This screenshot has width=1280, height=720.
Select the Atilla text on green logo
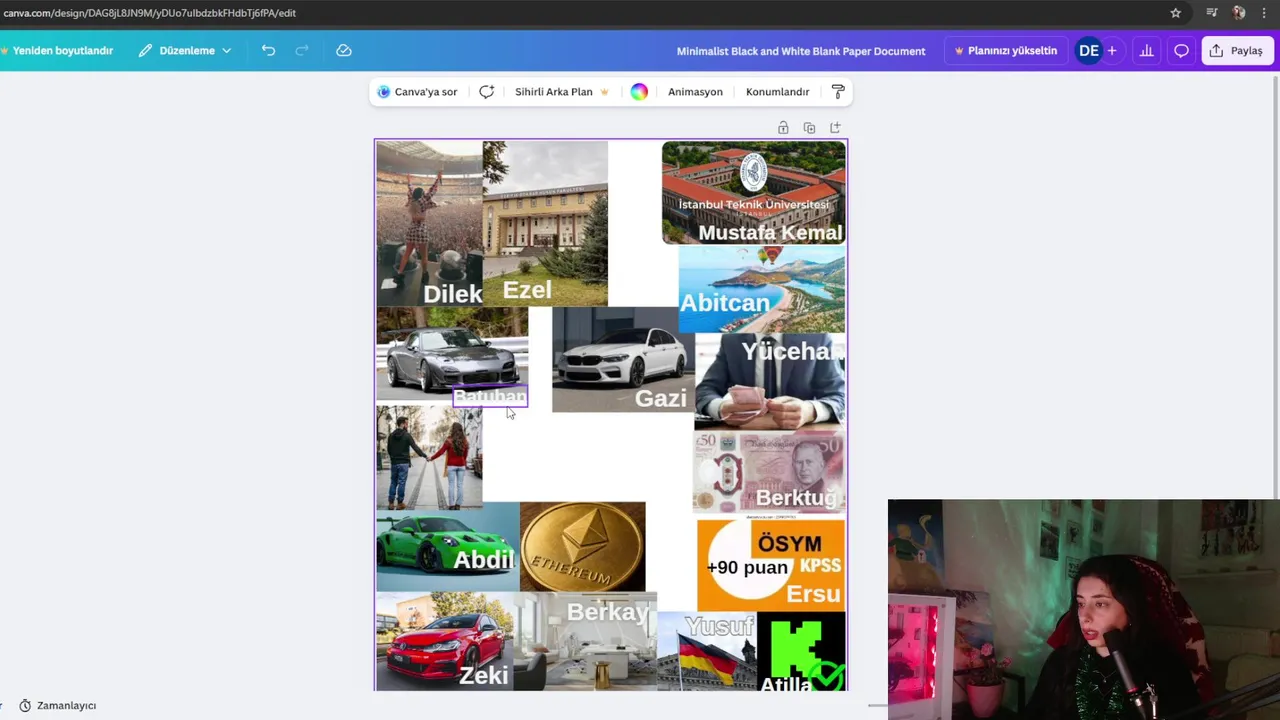pyautogui.click(x=786, y=685)
